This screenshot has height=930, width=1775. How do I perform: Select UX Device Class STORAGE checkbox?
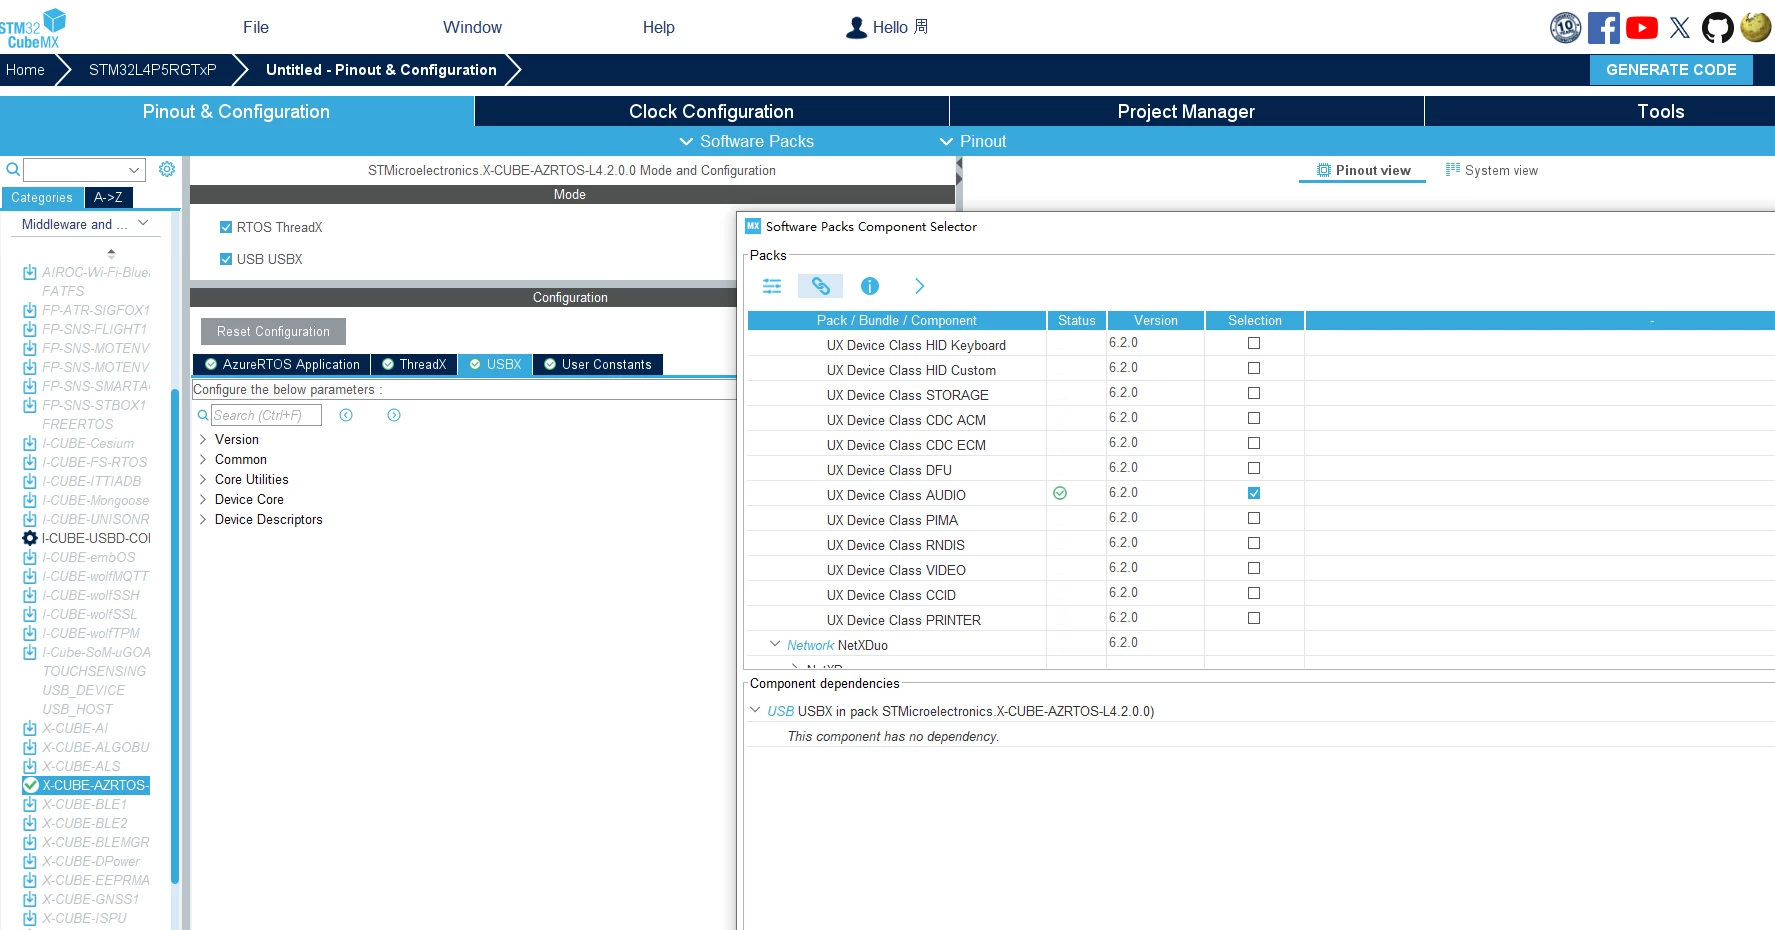1254,393
